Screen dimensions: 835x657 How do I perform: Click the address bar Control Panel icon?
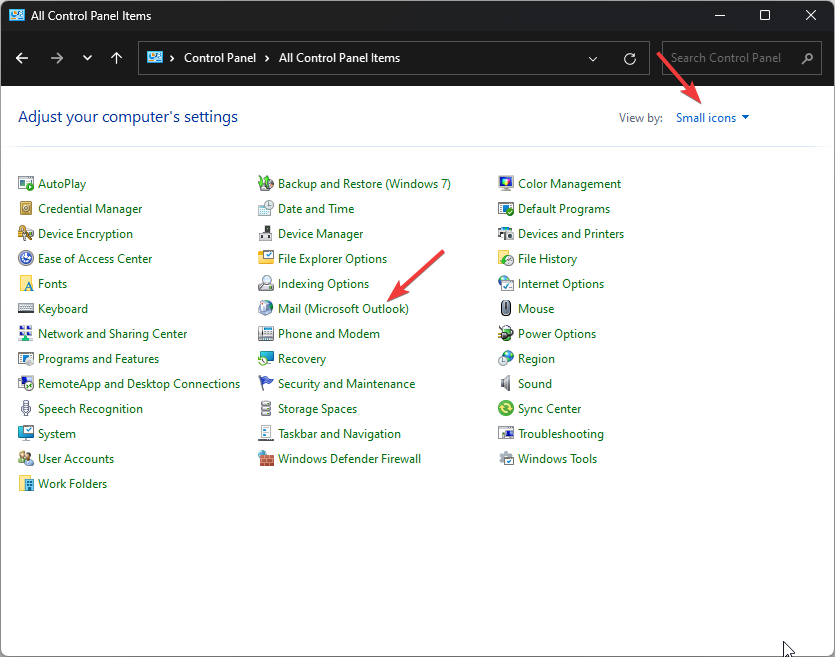[x=155, y=58]
